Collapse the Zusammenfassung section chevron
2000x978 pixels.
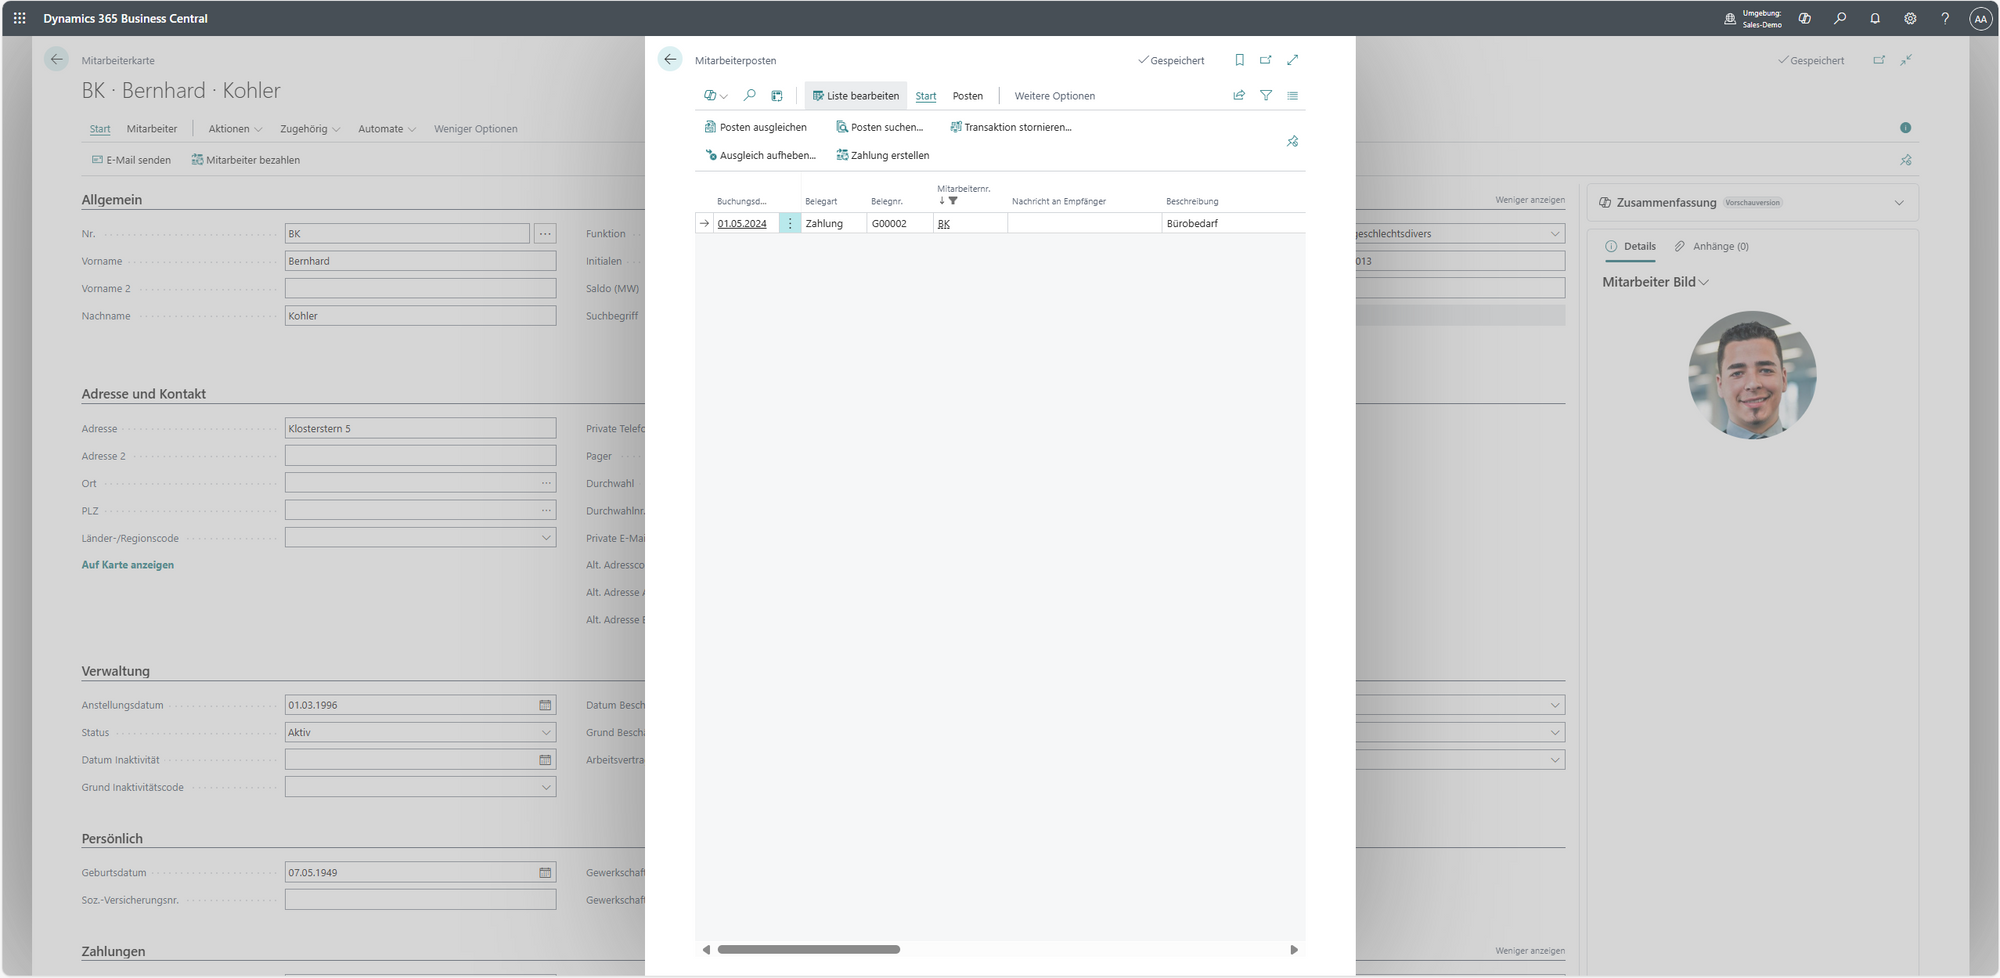(1898, 203)
